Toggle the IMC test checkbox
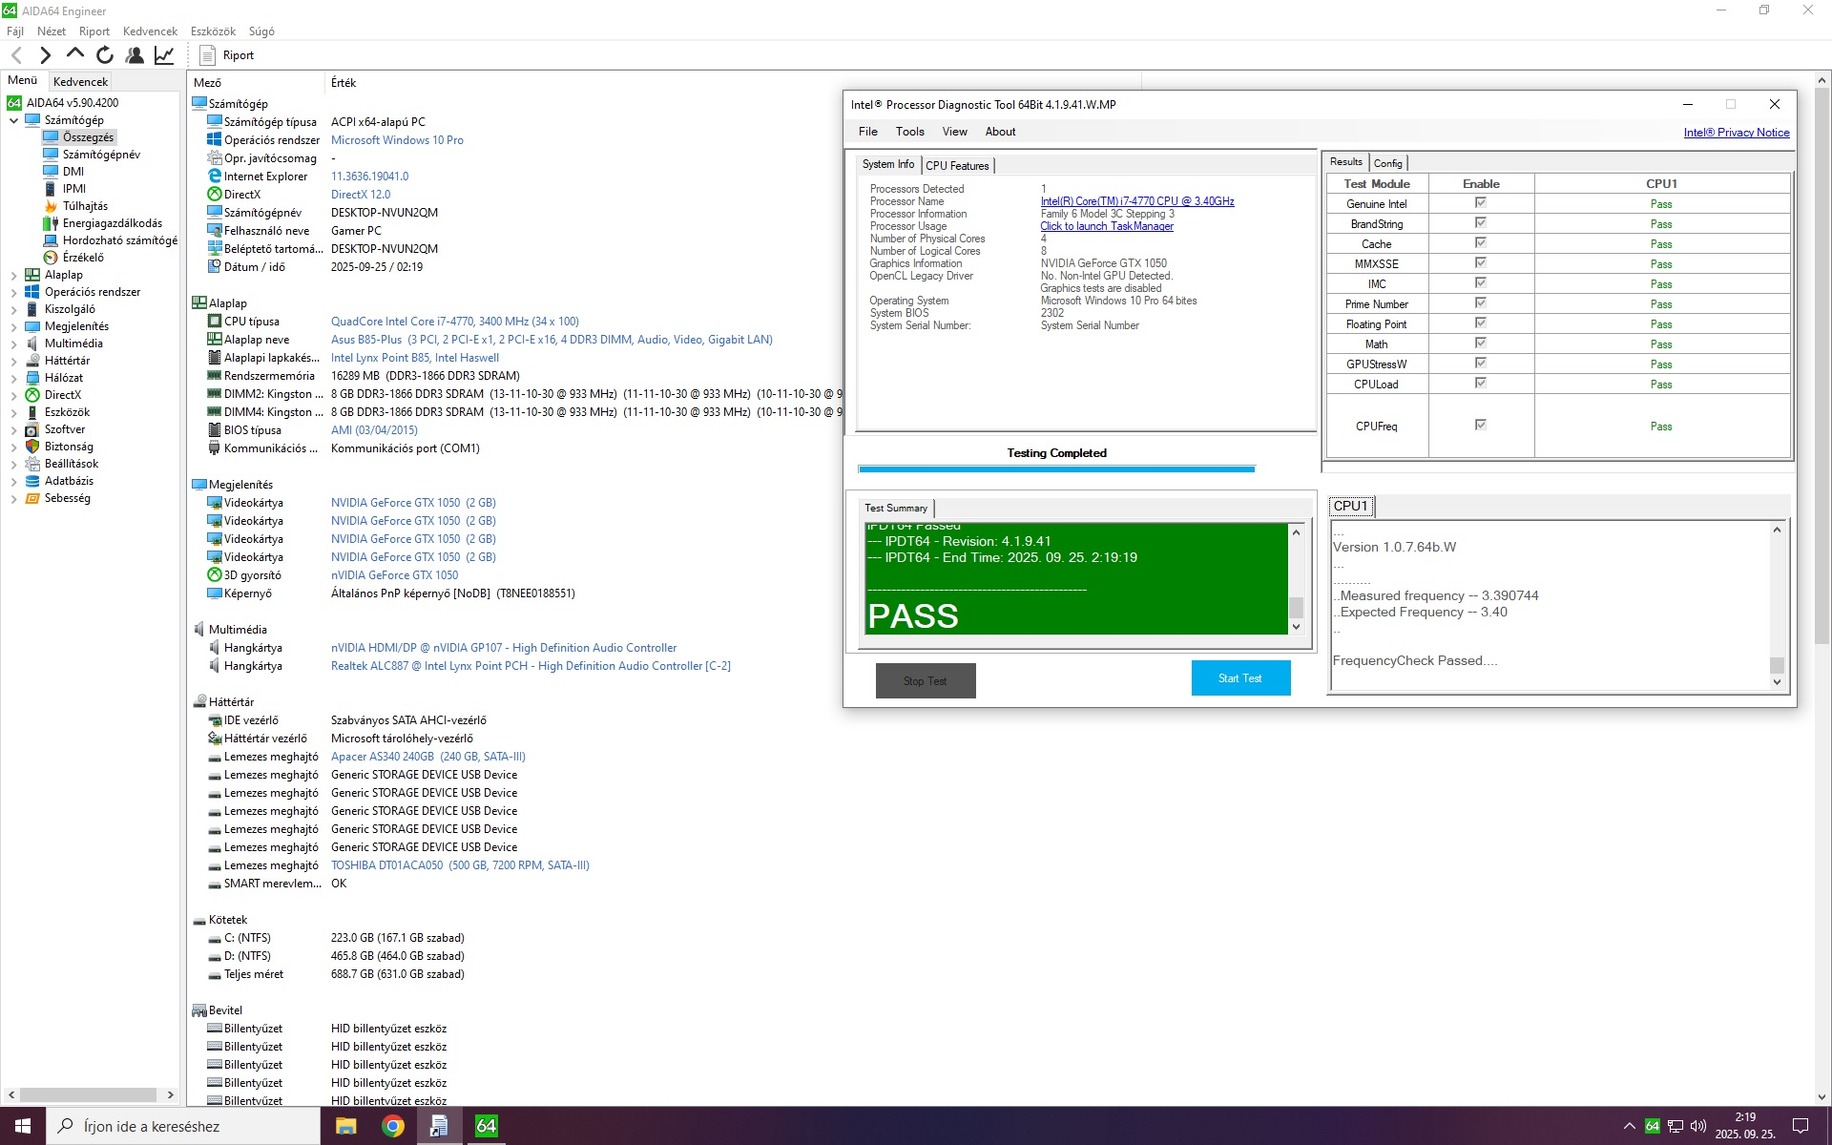The height and width of the screenshot is (1145, 1832). click(1480, 283)
